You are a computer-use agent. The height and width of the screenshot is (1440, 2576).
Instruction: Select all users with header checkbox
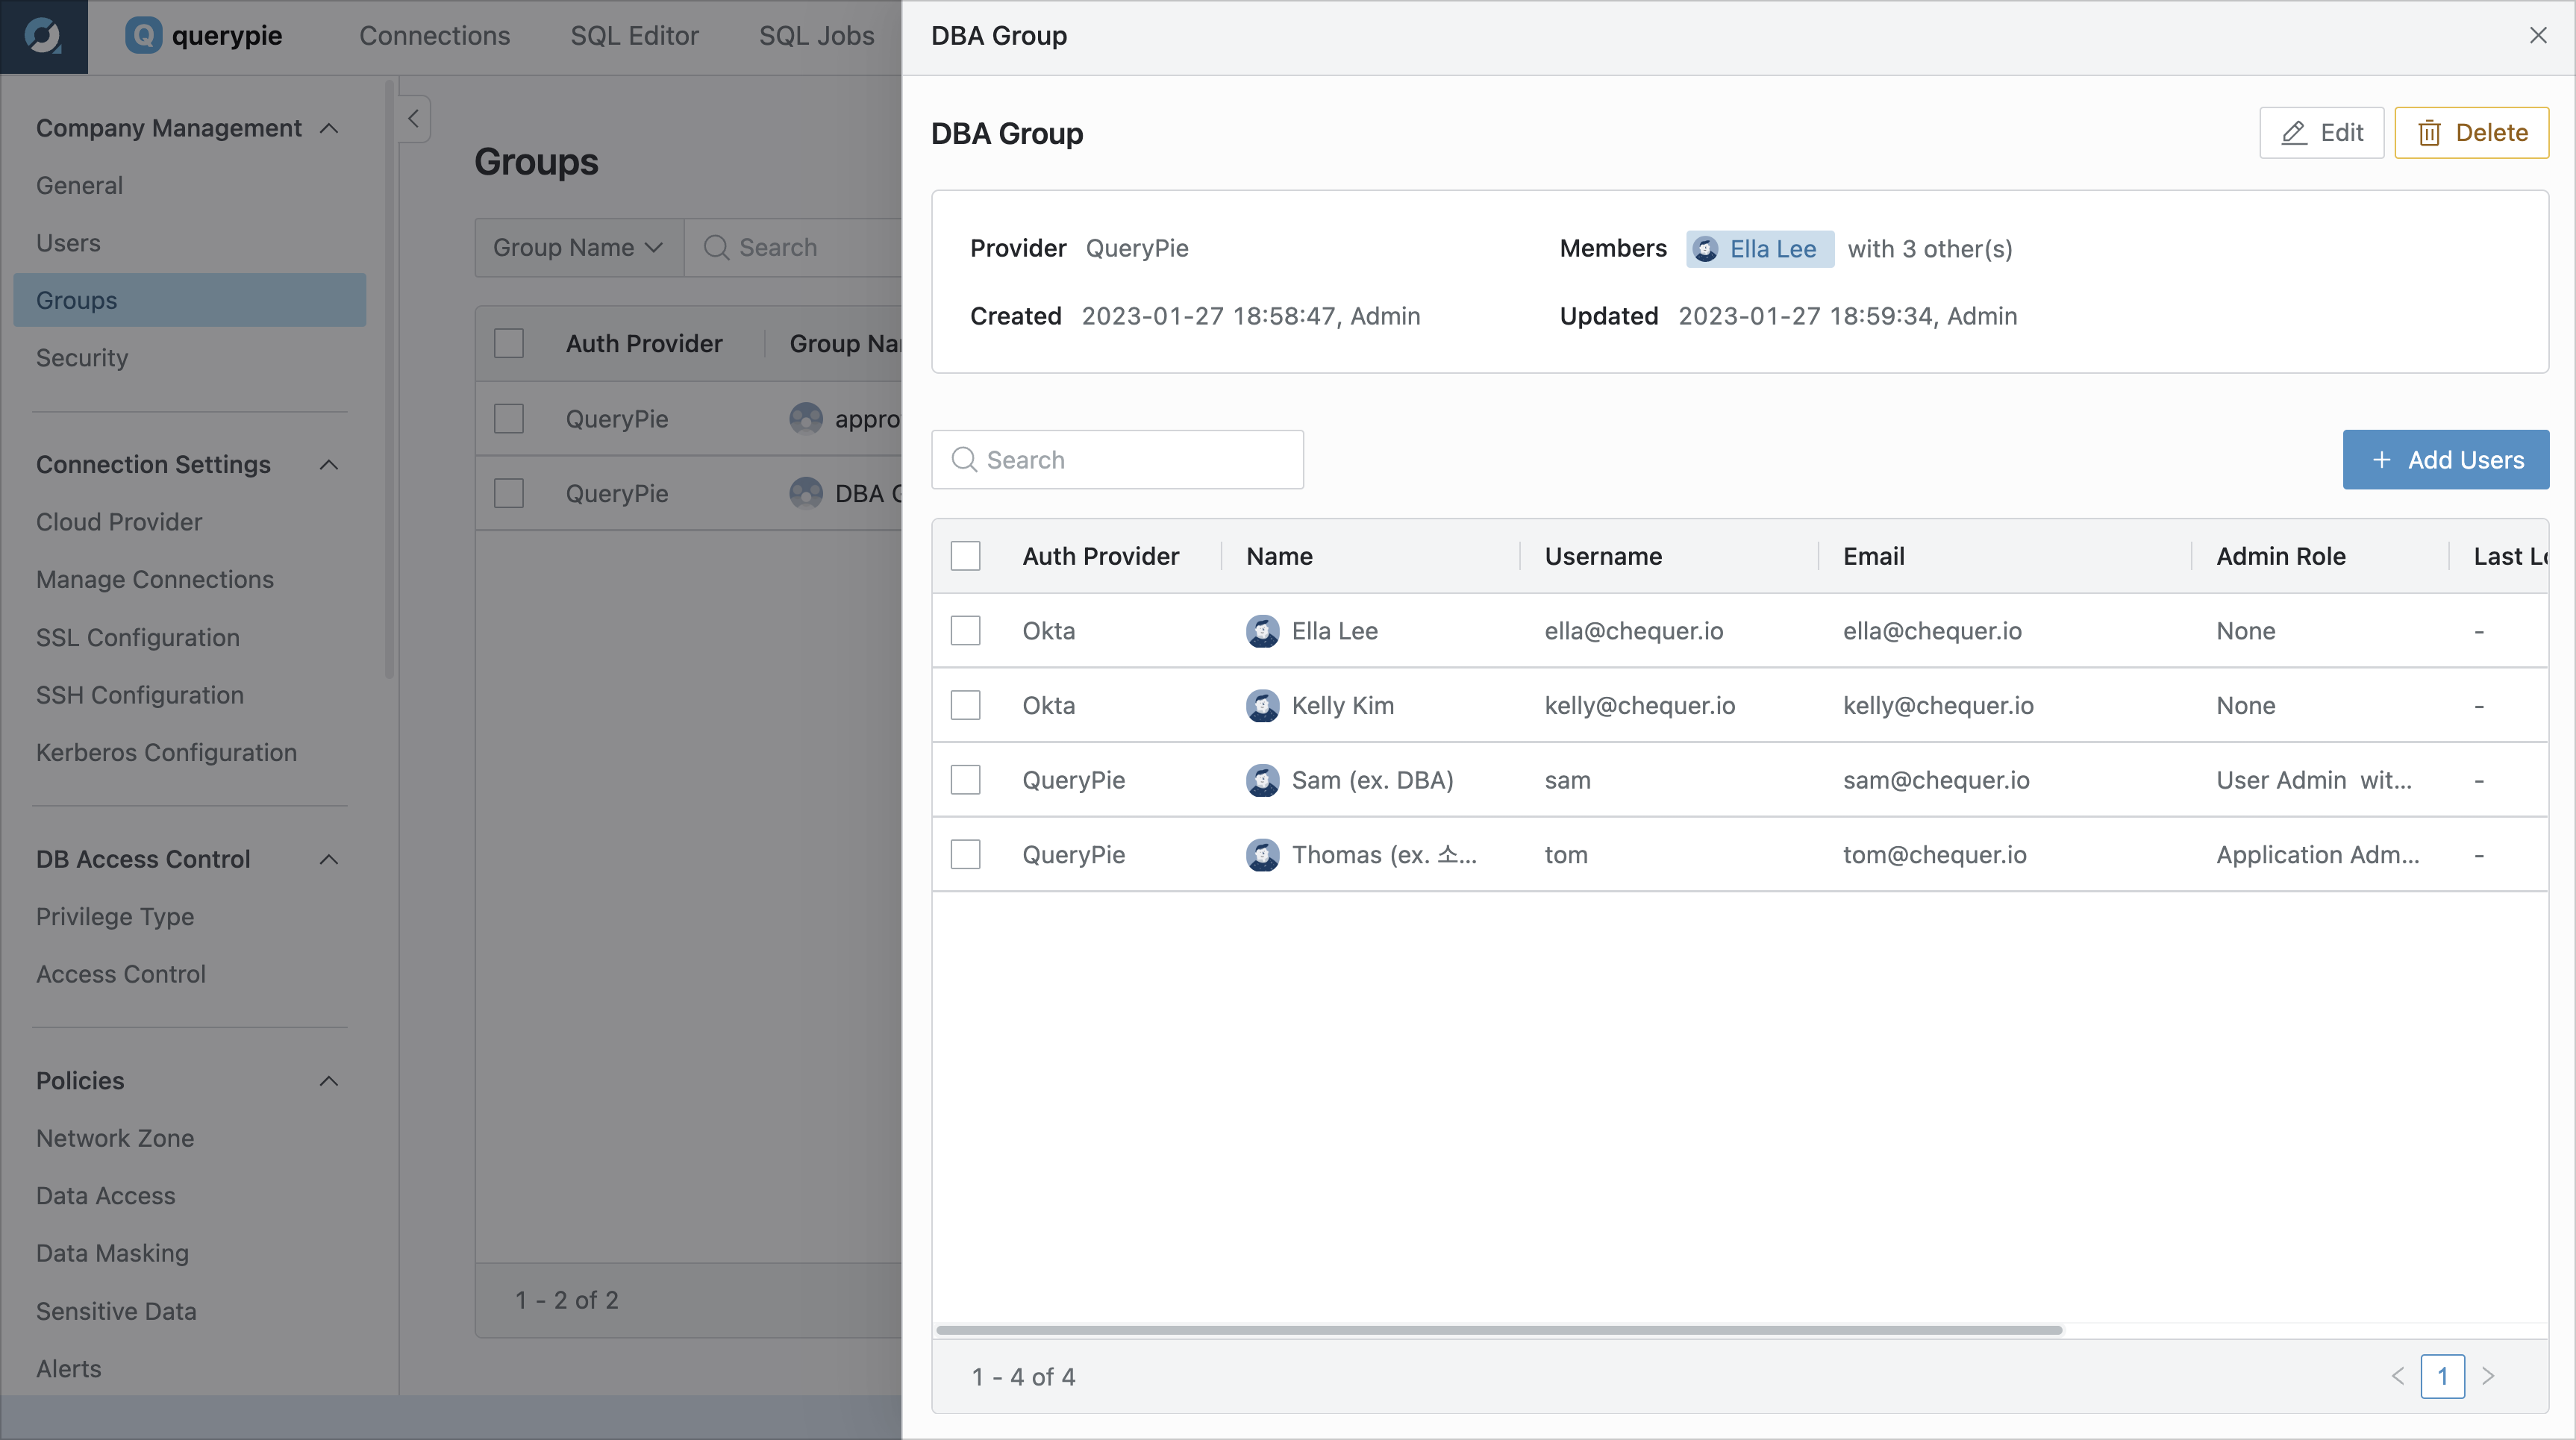965,556
